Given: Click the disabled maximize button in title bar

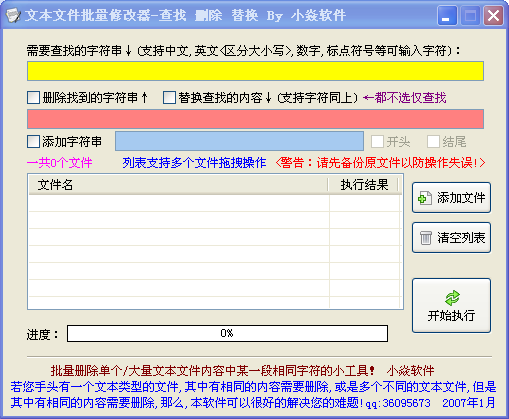Looking at the screenshot, I should tap(470, 15).
